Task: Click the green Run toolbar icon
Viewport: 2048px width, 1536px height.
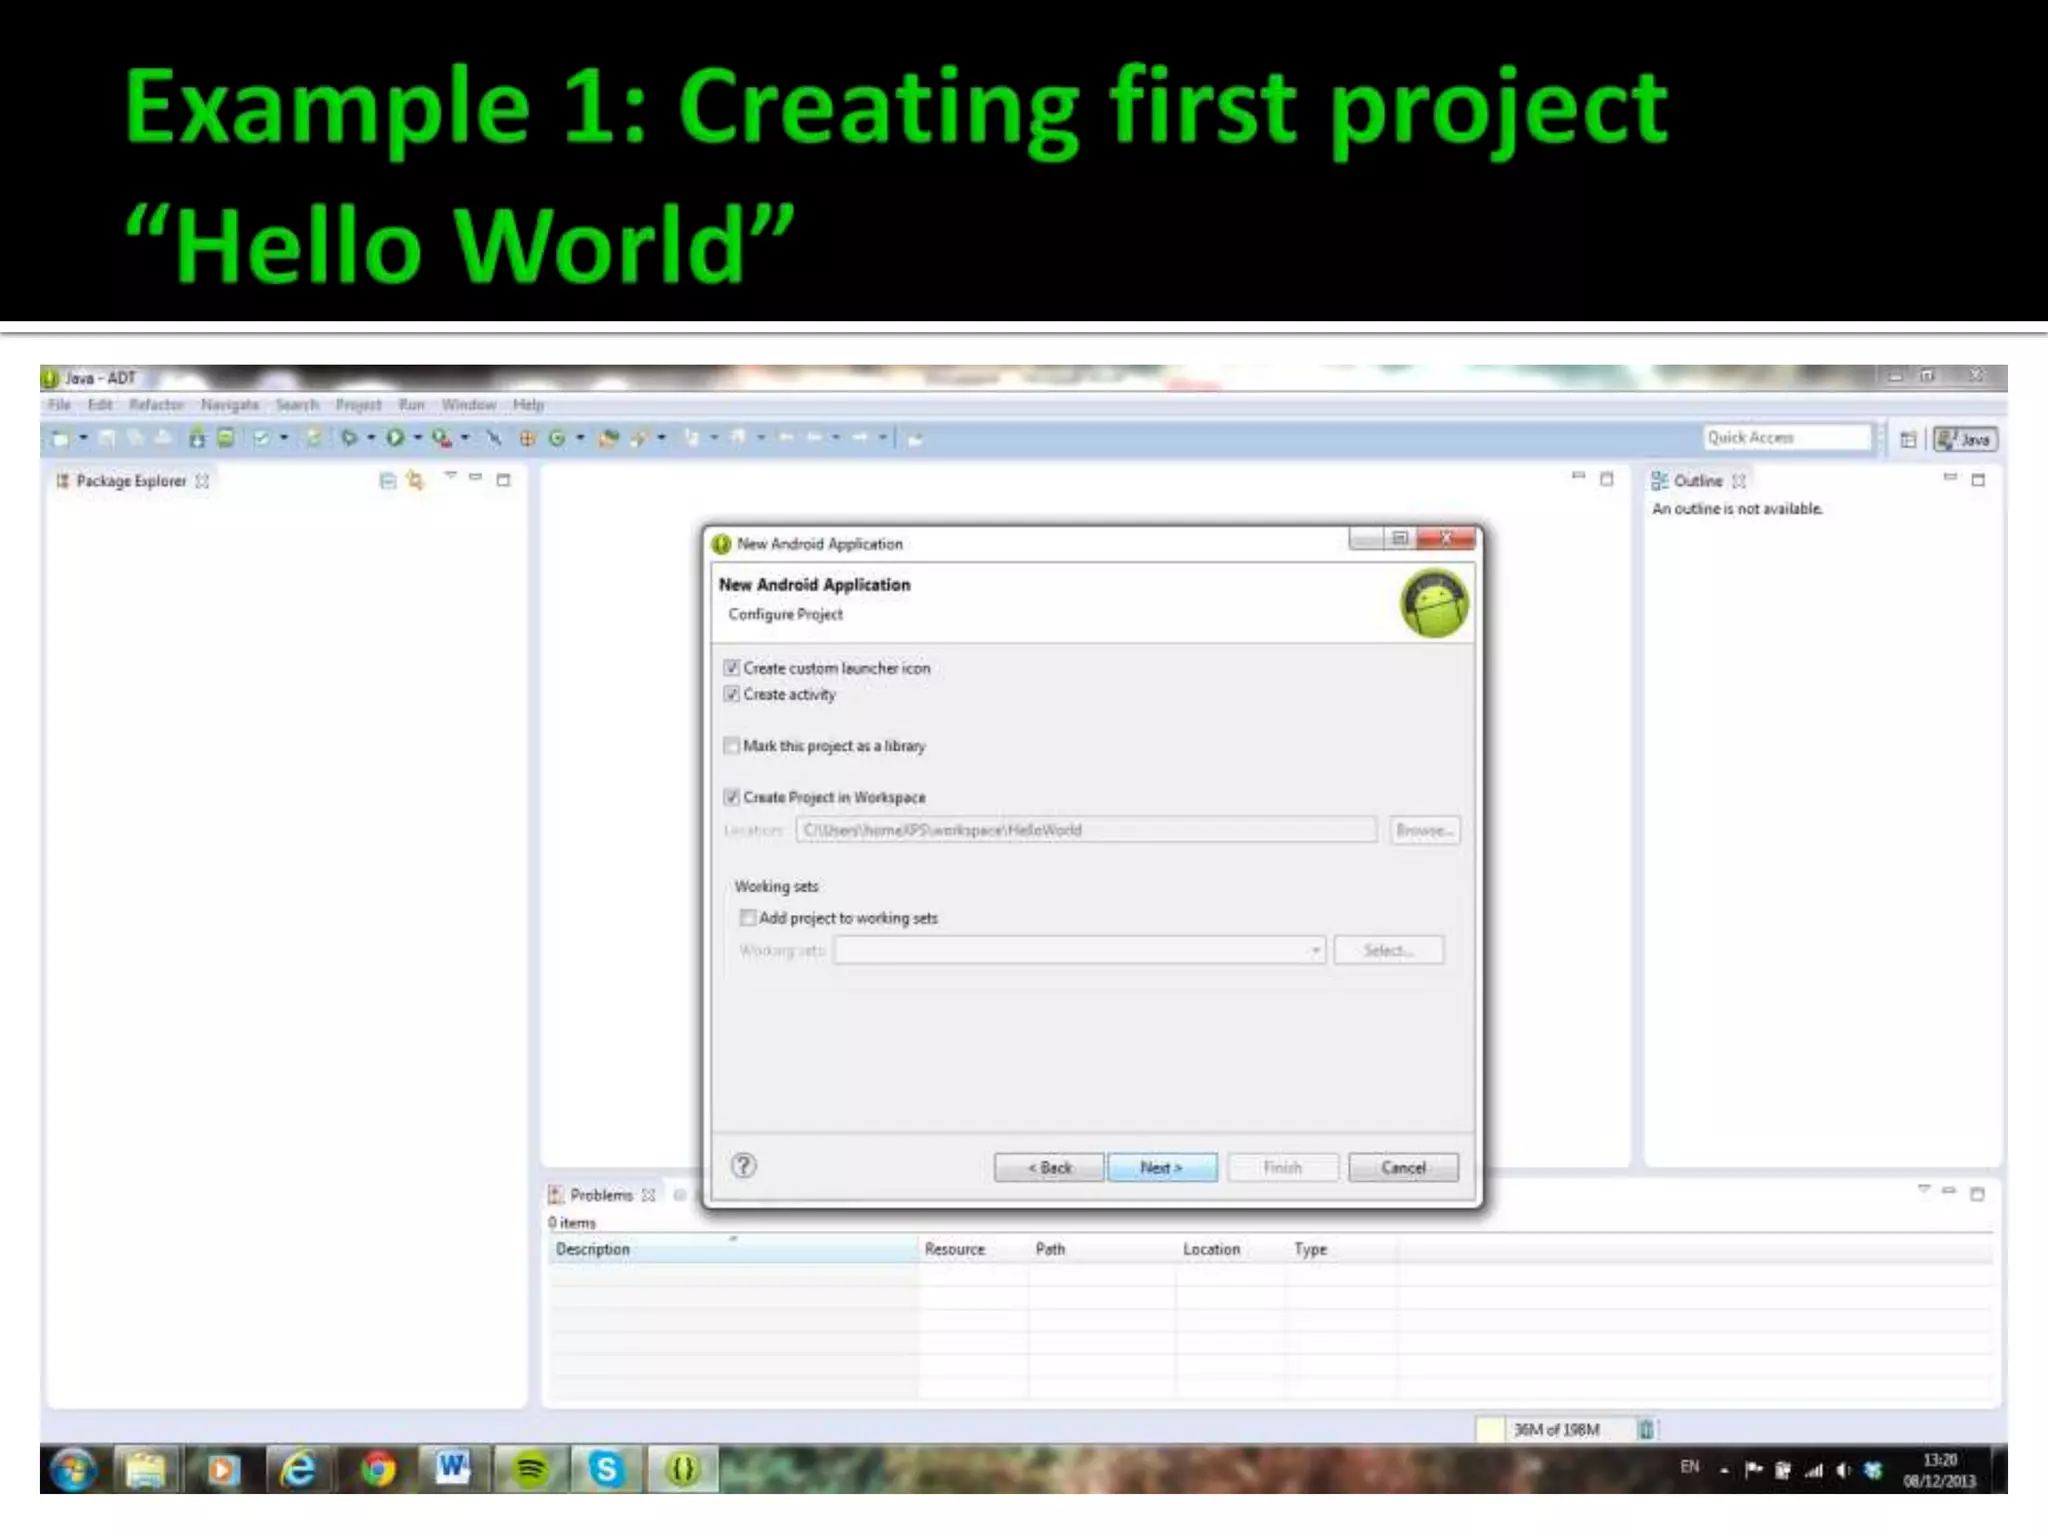Action: tap(395, 438)
